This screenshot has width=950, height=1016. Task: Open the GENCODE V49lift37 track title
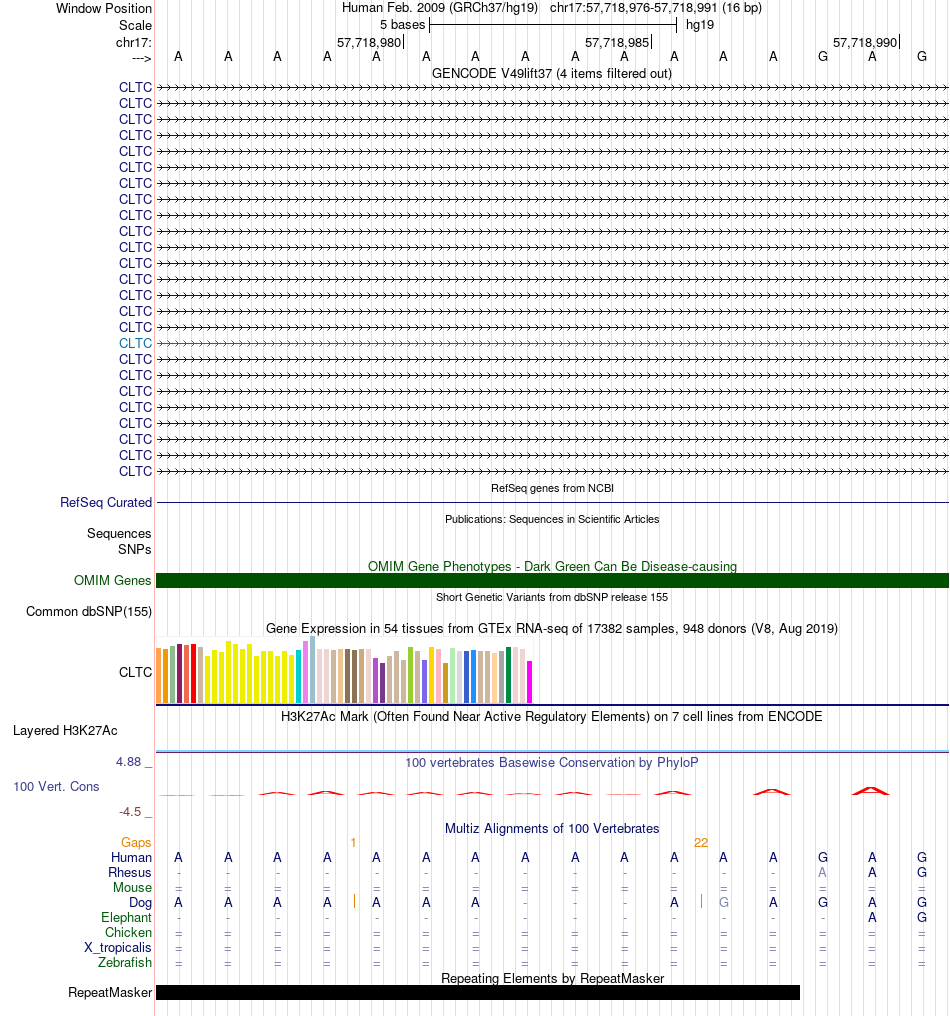pos(551,73)
